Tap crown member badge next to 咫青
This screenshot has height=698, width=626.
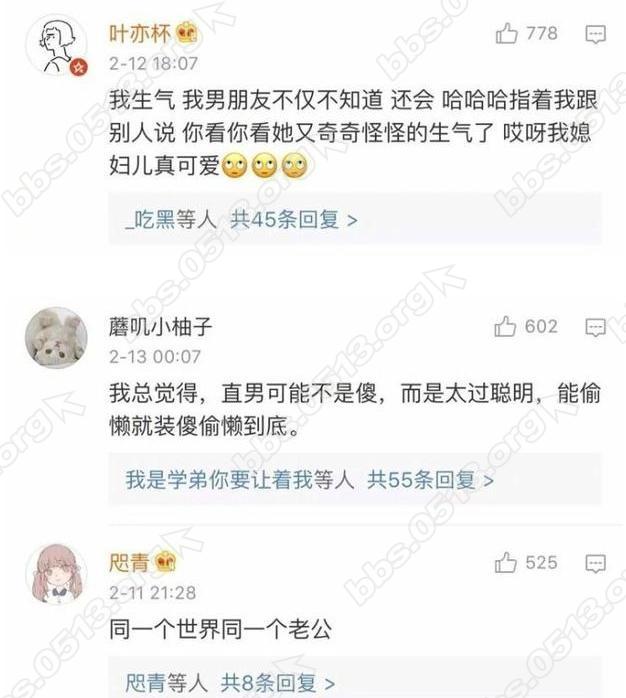click(165, 562)
